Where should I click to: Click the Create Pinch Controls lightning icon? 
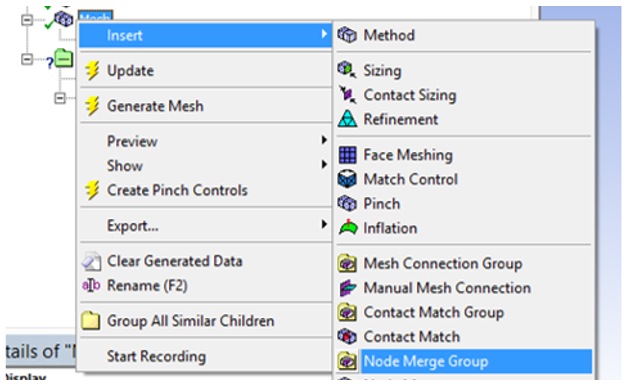pos(92,190)
